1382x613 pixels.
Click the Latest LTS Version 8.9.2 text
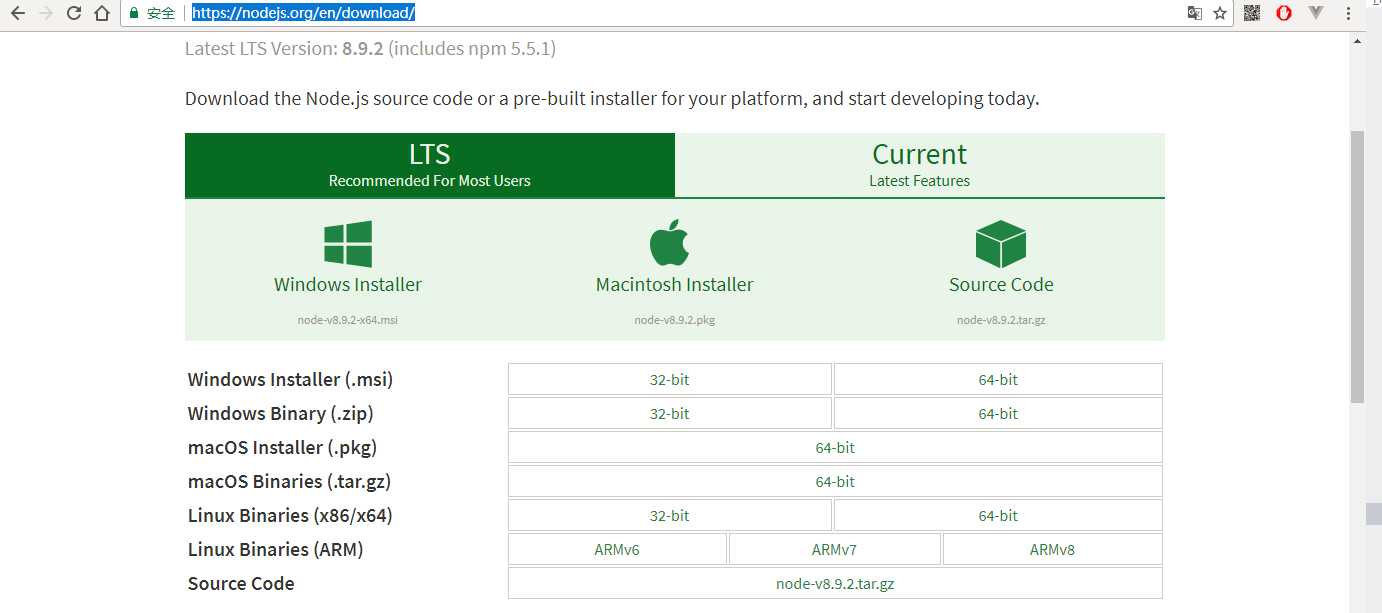[370, 48]
